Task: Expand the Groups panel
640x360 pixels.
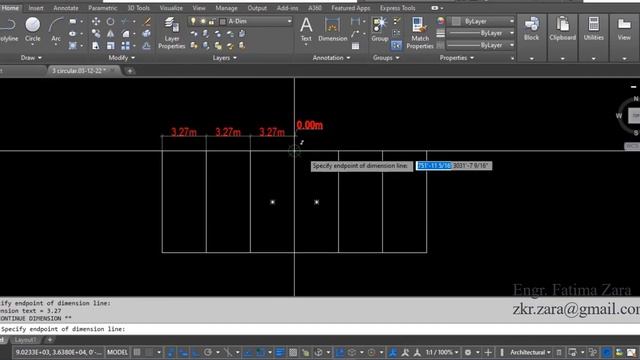Action: click(386, 58)
